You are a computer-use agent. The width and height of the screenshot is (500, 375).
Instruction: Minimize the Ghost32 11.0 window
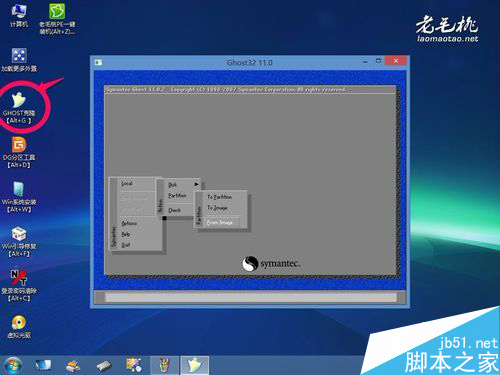point(365,62)
